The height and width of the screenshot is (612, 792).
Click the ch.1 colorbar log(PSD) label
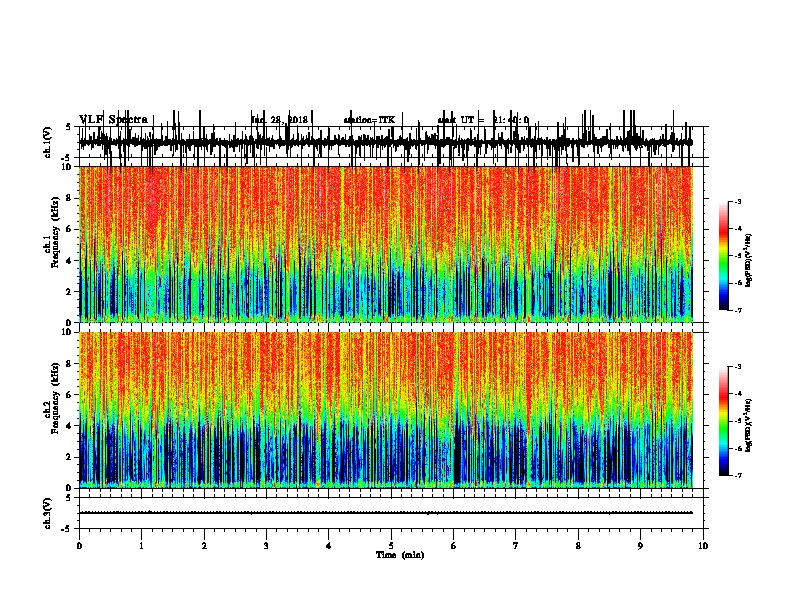(749, 260)
